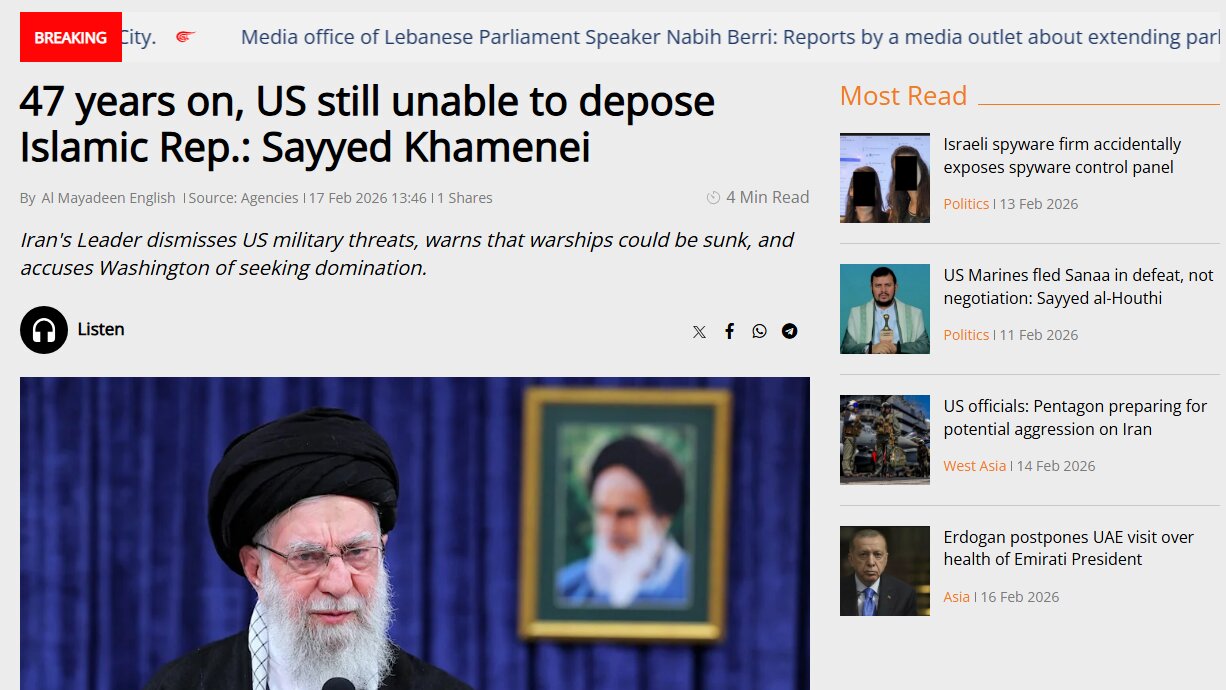Click the clock icon beside 4 Min Read
The image size is (1226, 690).
click(713, 198)
